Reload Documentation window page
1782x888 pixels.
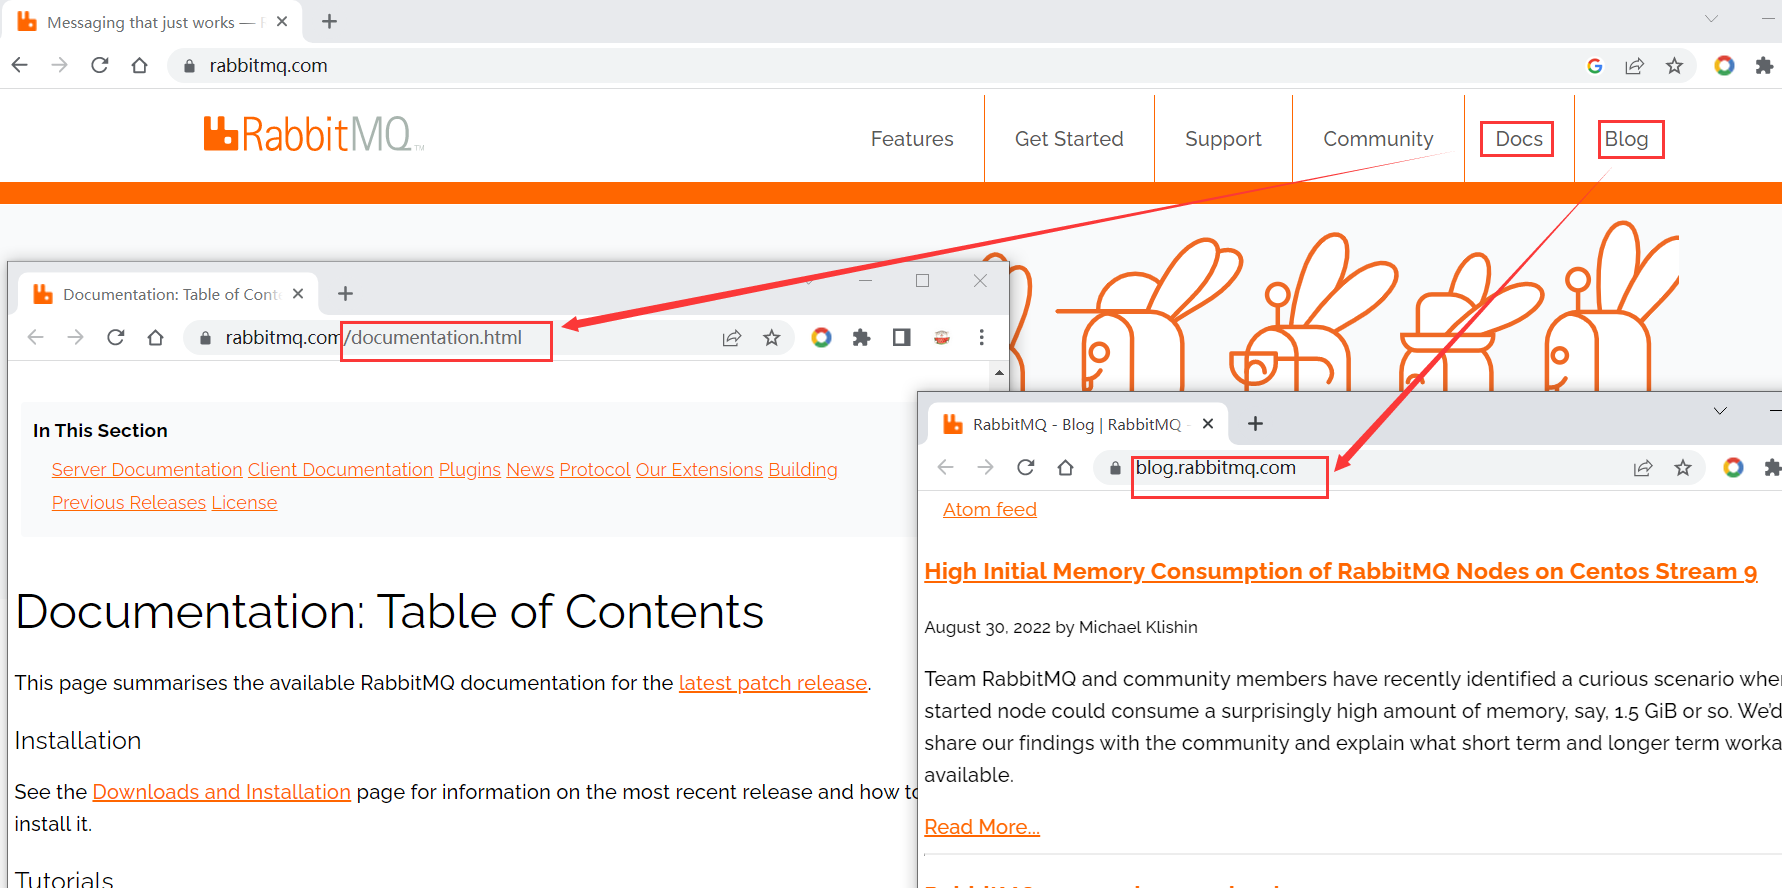coord(116,337)
